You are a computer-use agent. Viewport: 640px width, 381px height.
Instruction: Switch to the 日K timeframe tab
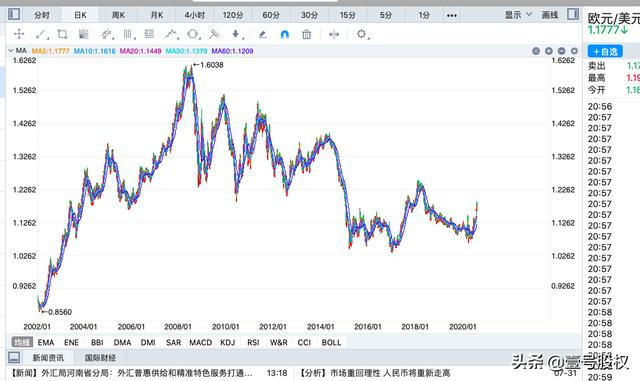pyautogui.click(x=80, y=15)
